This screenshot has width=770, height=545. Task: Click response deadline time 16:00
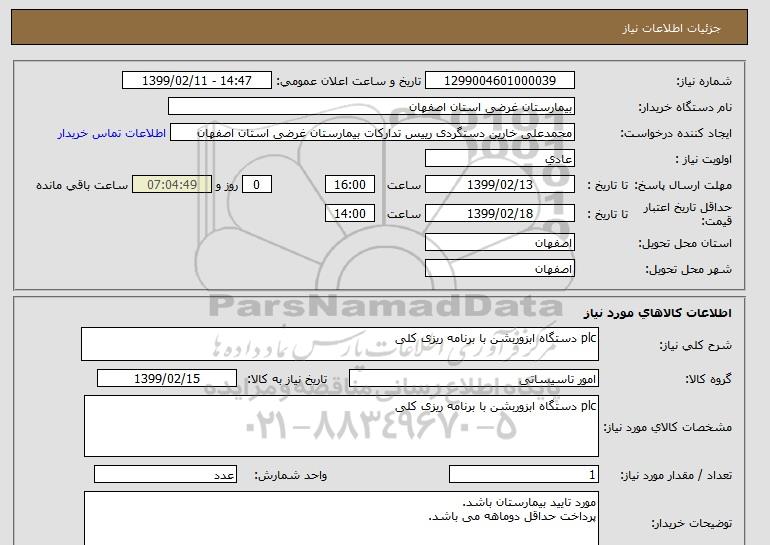pyautogui.click(x=350, y=185)
